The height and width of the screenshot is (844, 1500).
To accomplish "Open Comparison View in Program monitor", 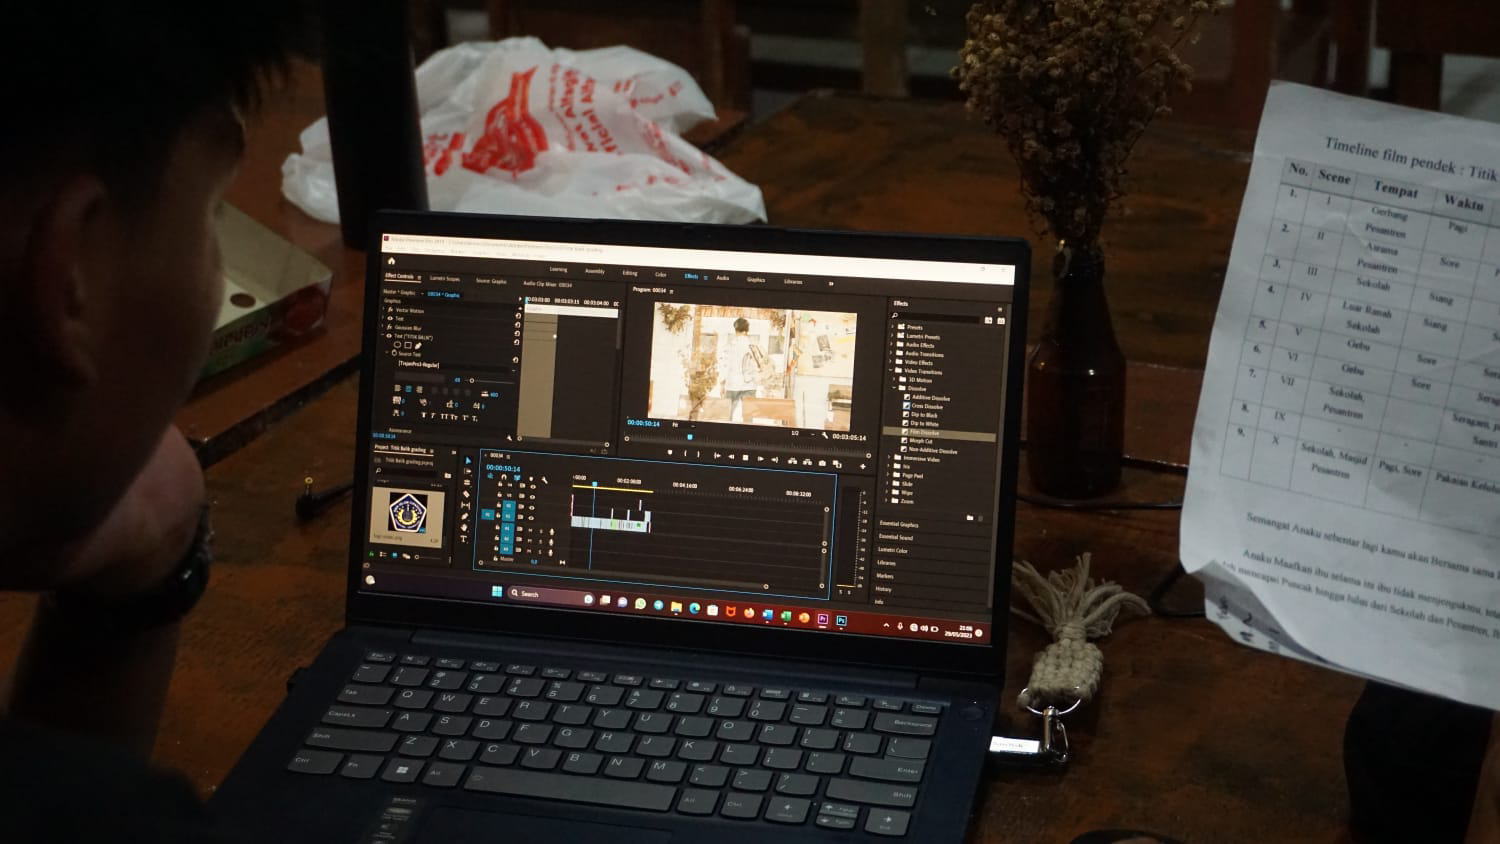I will click(x=838, y=464).
